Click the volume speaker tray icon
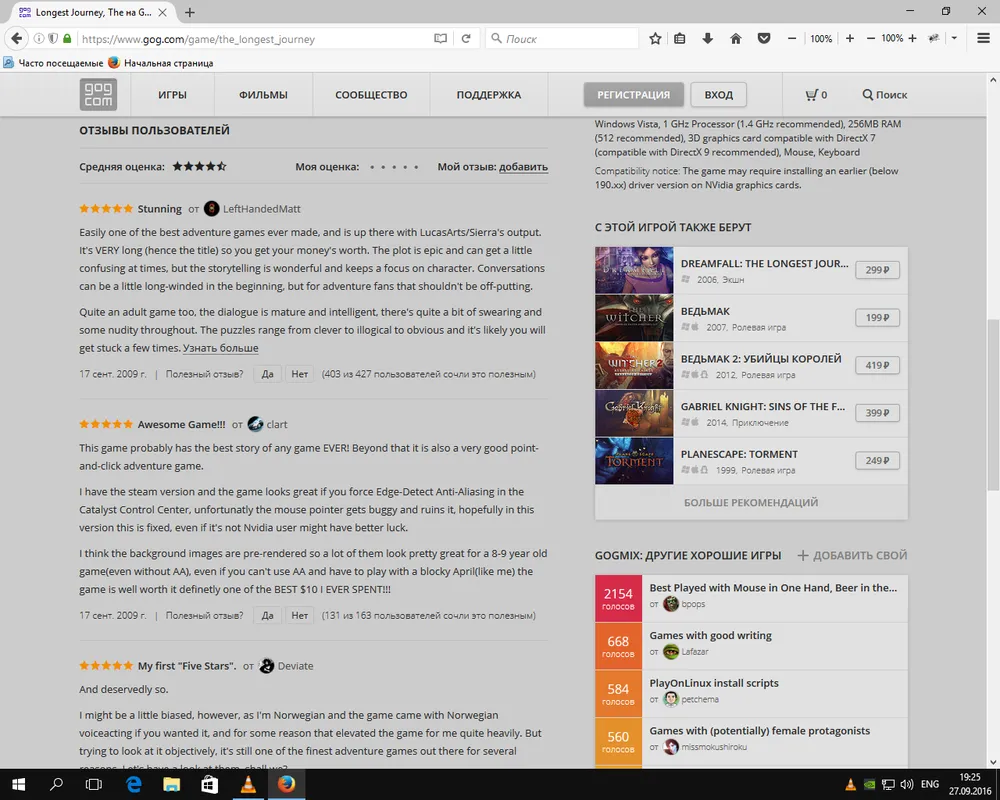The image size is (1000, 800). (x=906, y=784)
